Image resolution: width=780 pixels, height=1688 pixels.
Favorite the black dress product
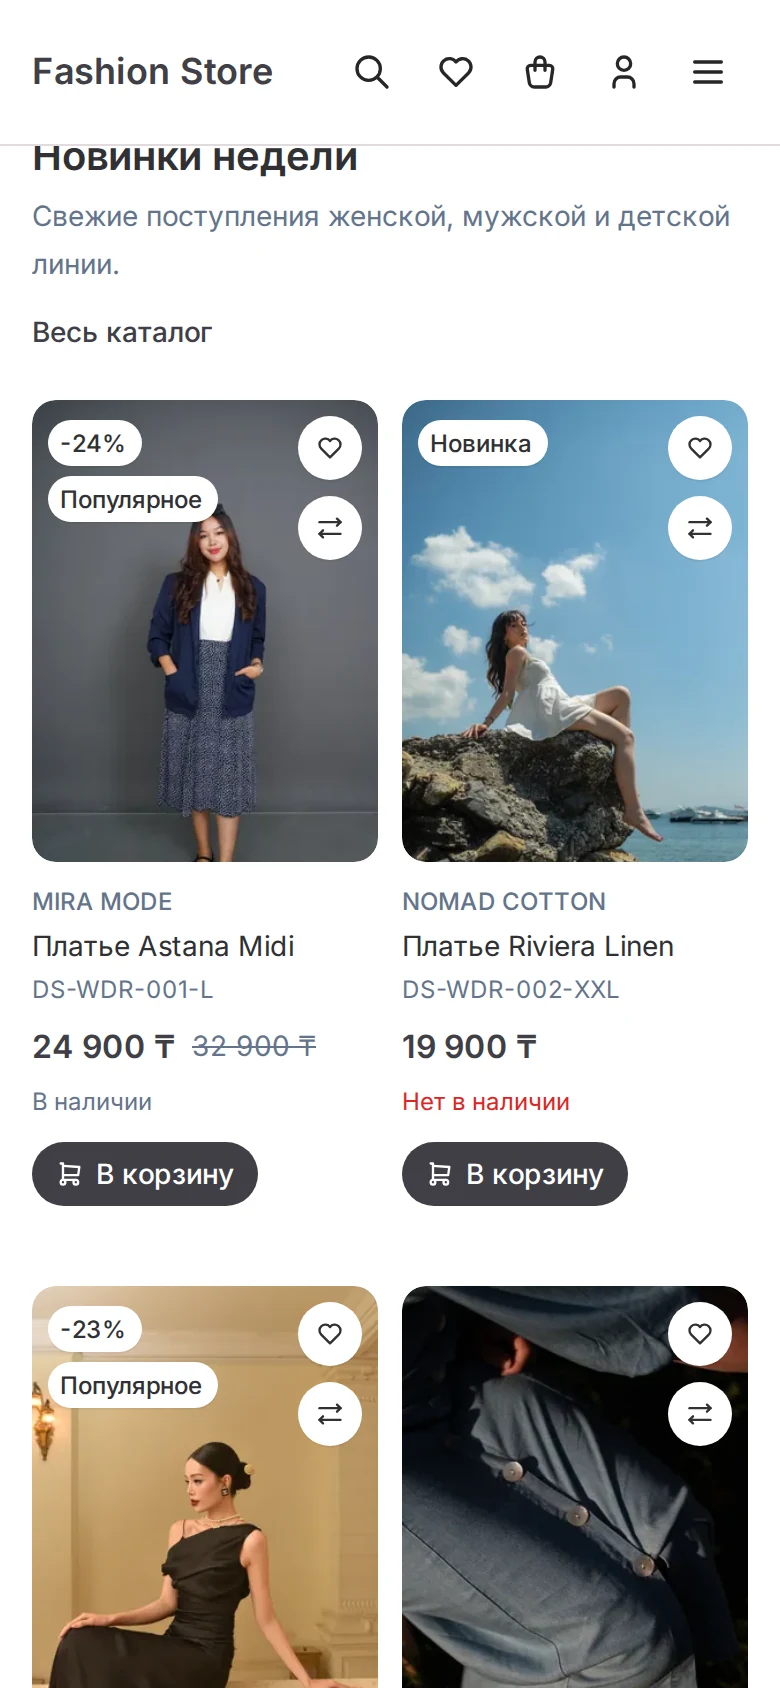click(x=330, y=1334)
